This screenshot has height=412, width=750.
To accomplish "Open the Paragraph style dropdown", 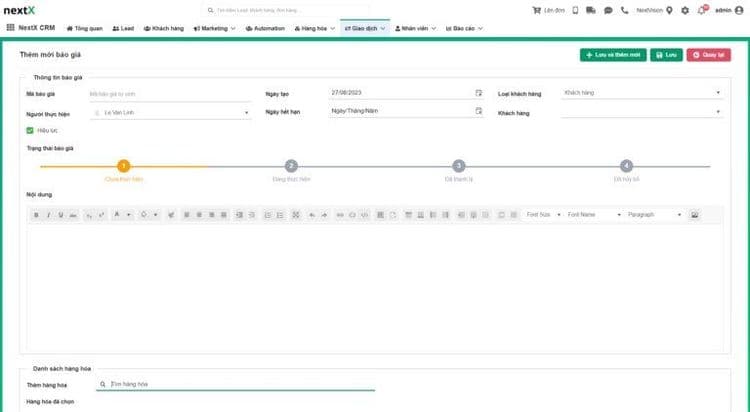I will pos(655,215).
